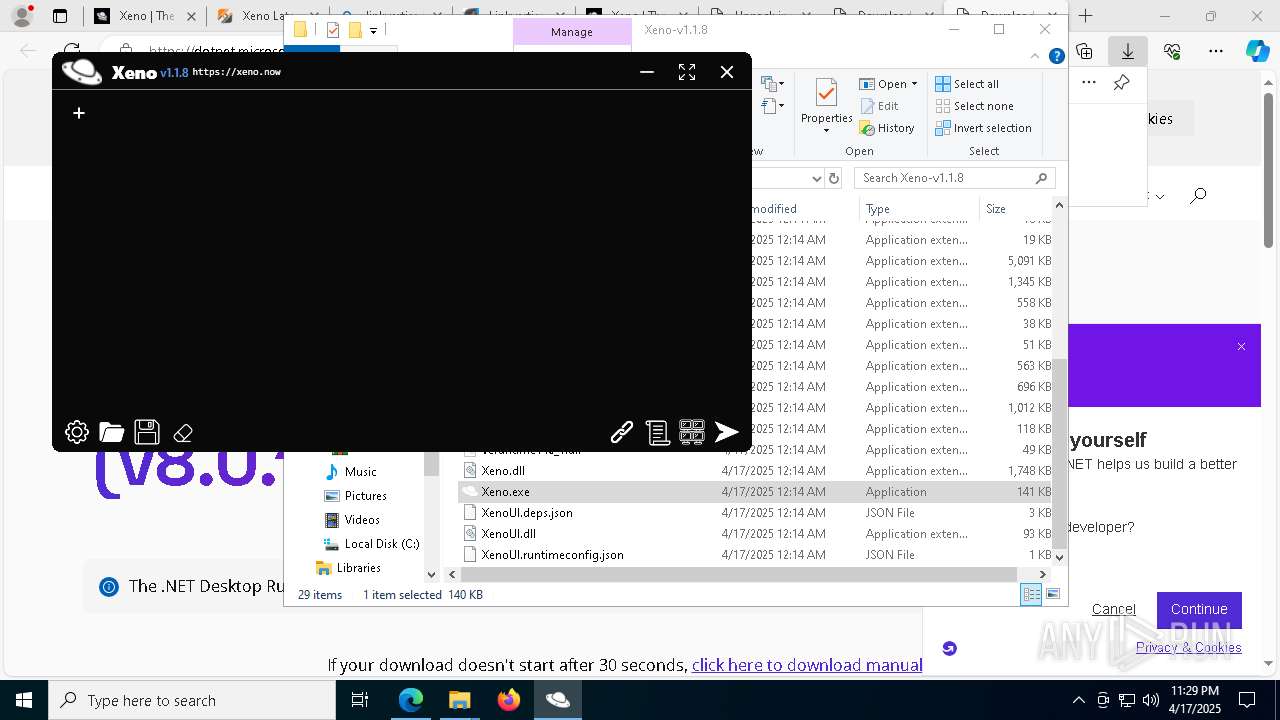Sort files by Type column
Viewport: 1280px width, 720px height.
[919, 209]
